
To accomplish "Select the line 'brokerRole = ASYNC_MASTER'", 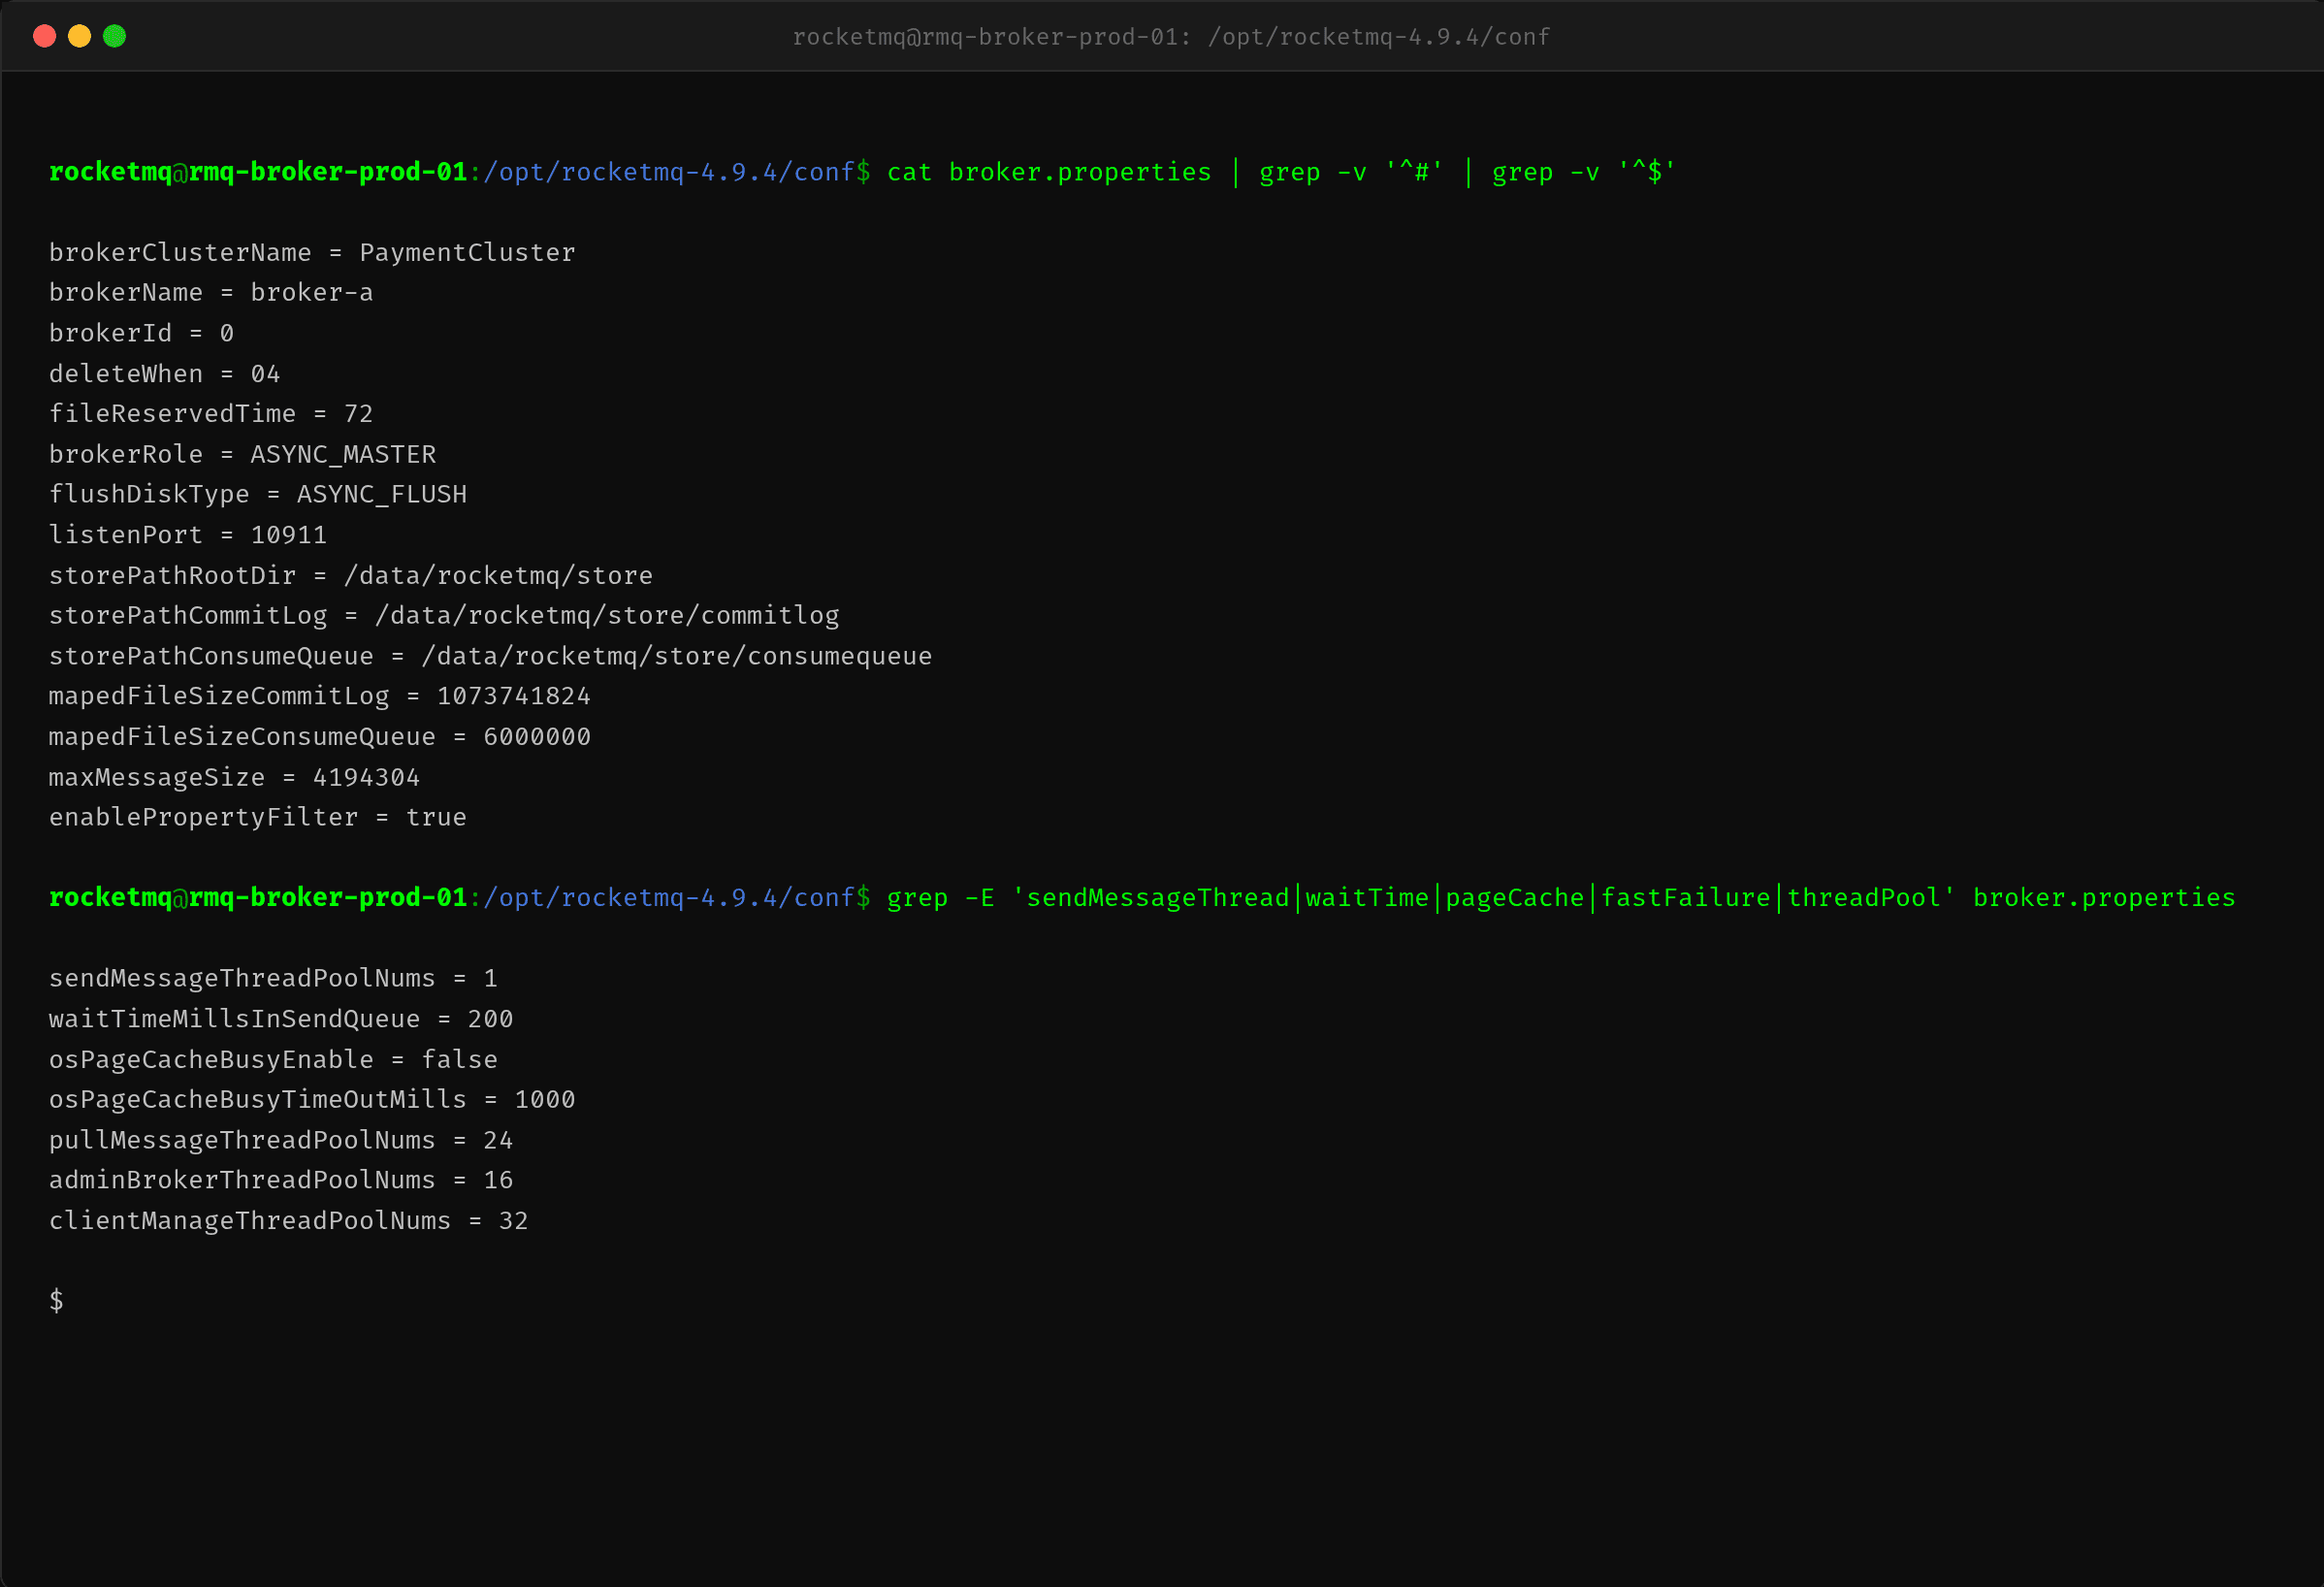I will [x=242, y=455].
